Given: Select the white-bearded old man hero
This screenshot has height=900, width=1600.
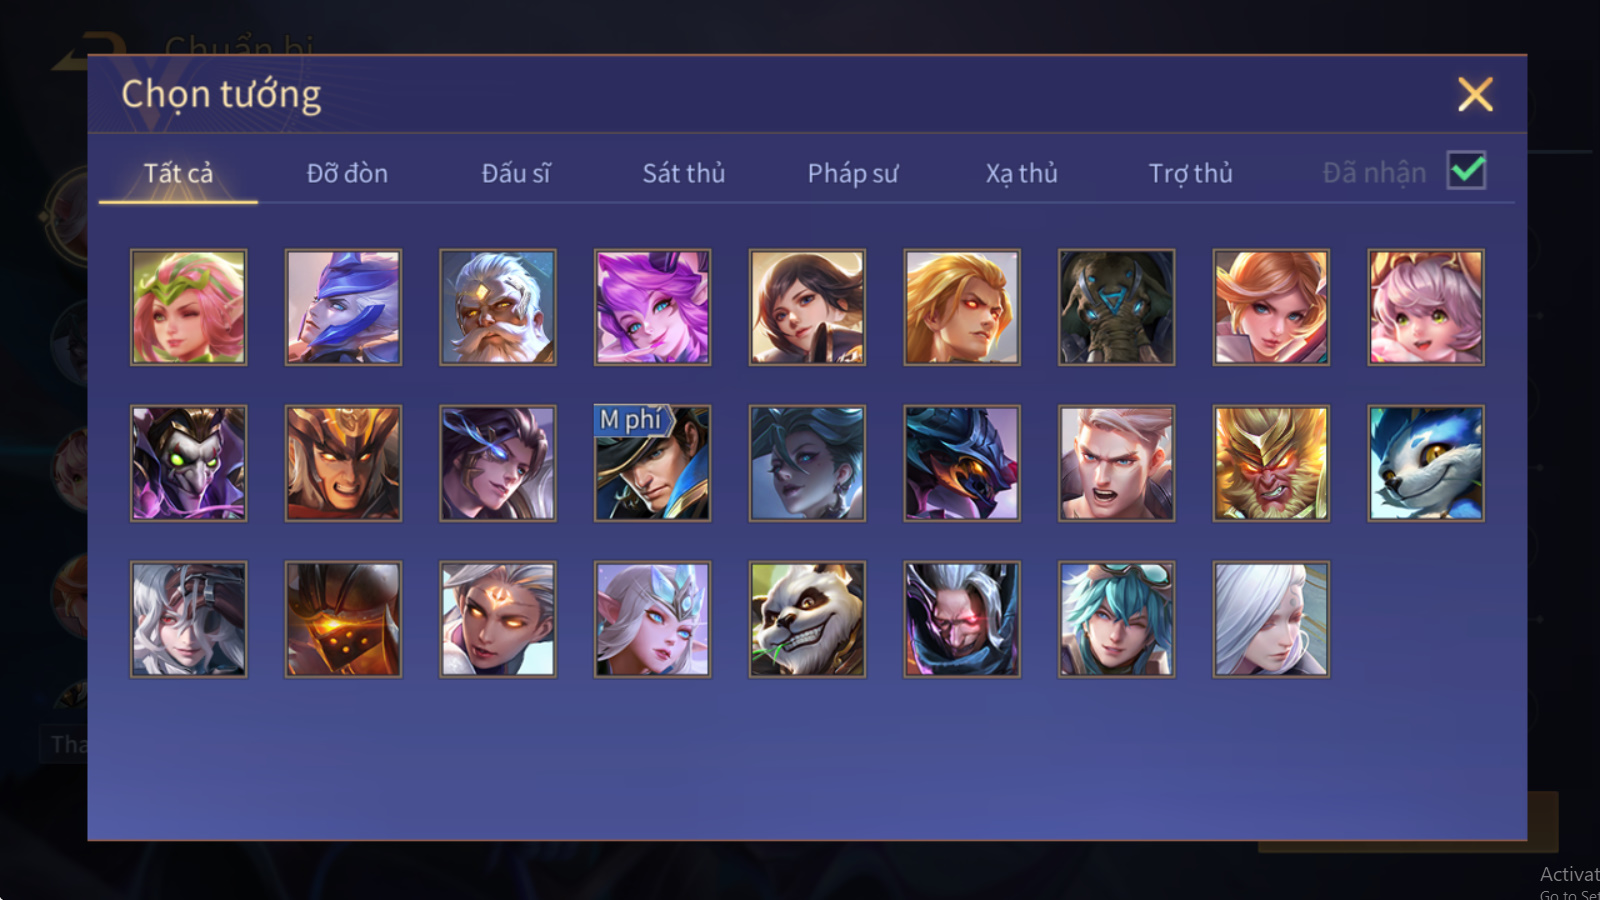Looking at the screenshot, I should point(498,307).
